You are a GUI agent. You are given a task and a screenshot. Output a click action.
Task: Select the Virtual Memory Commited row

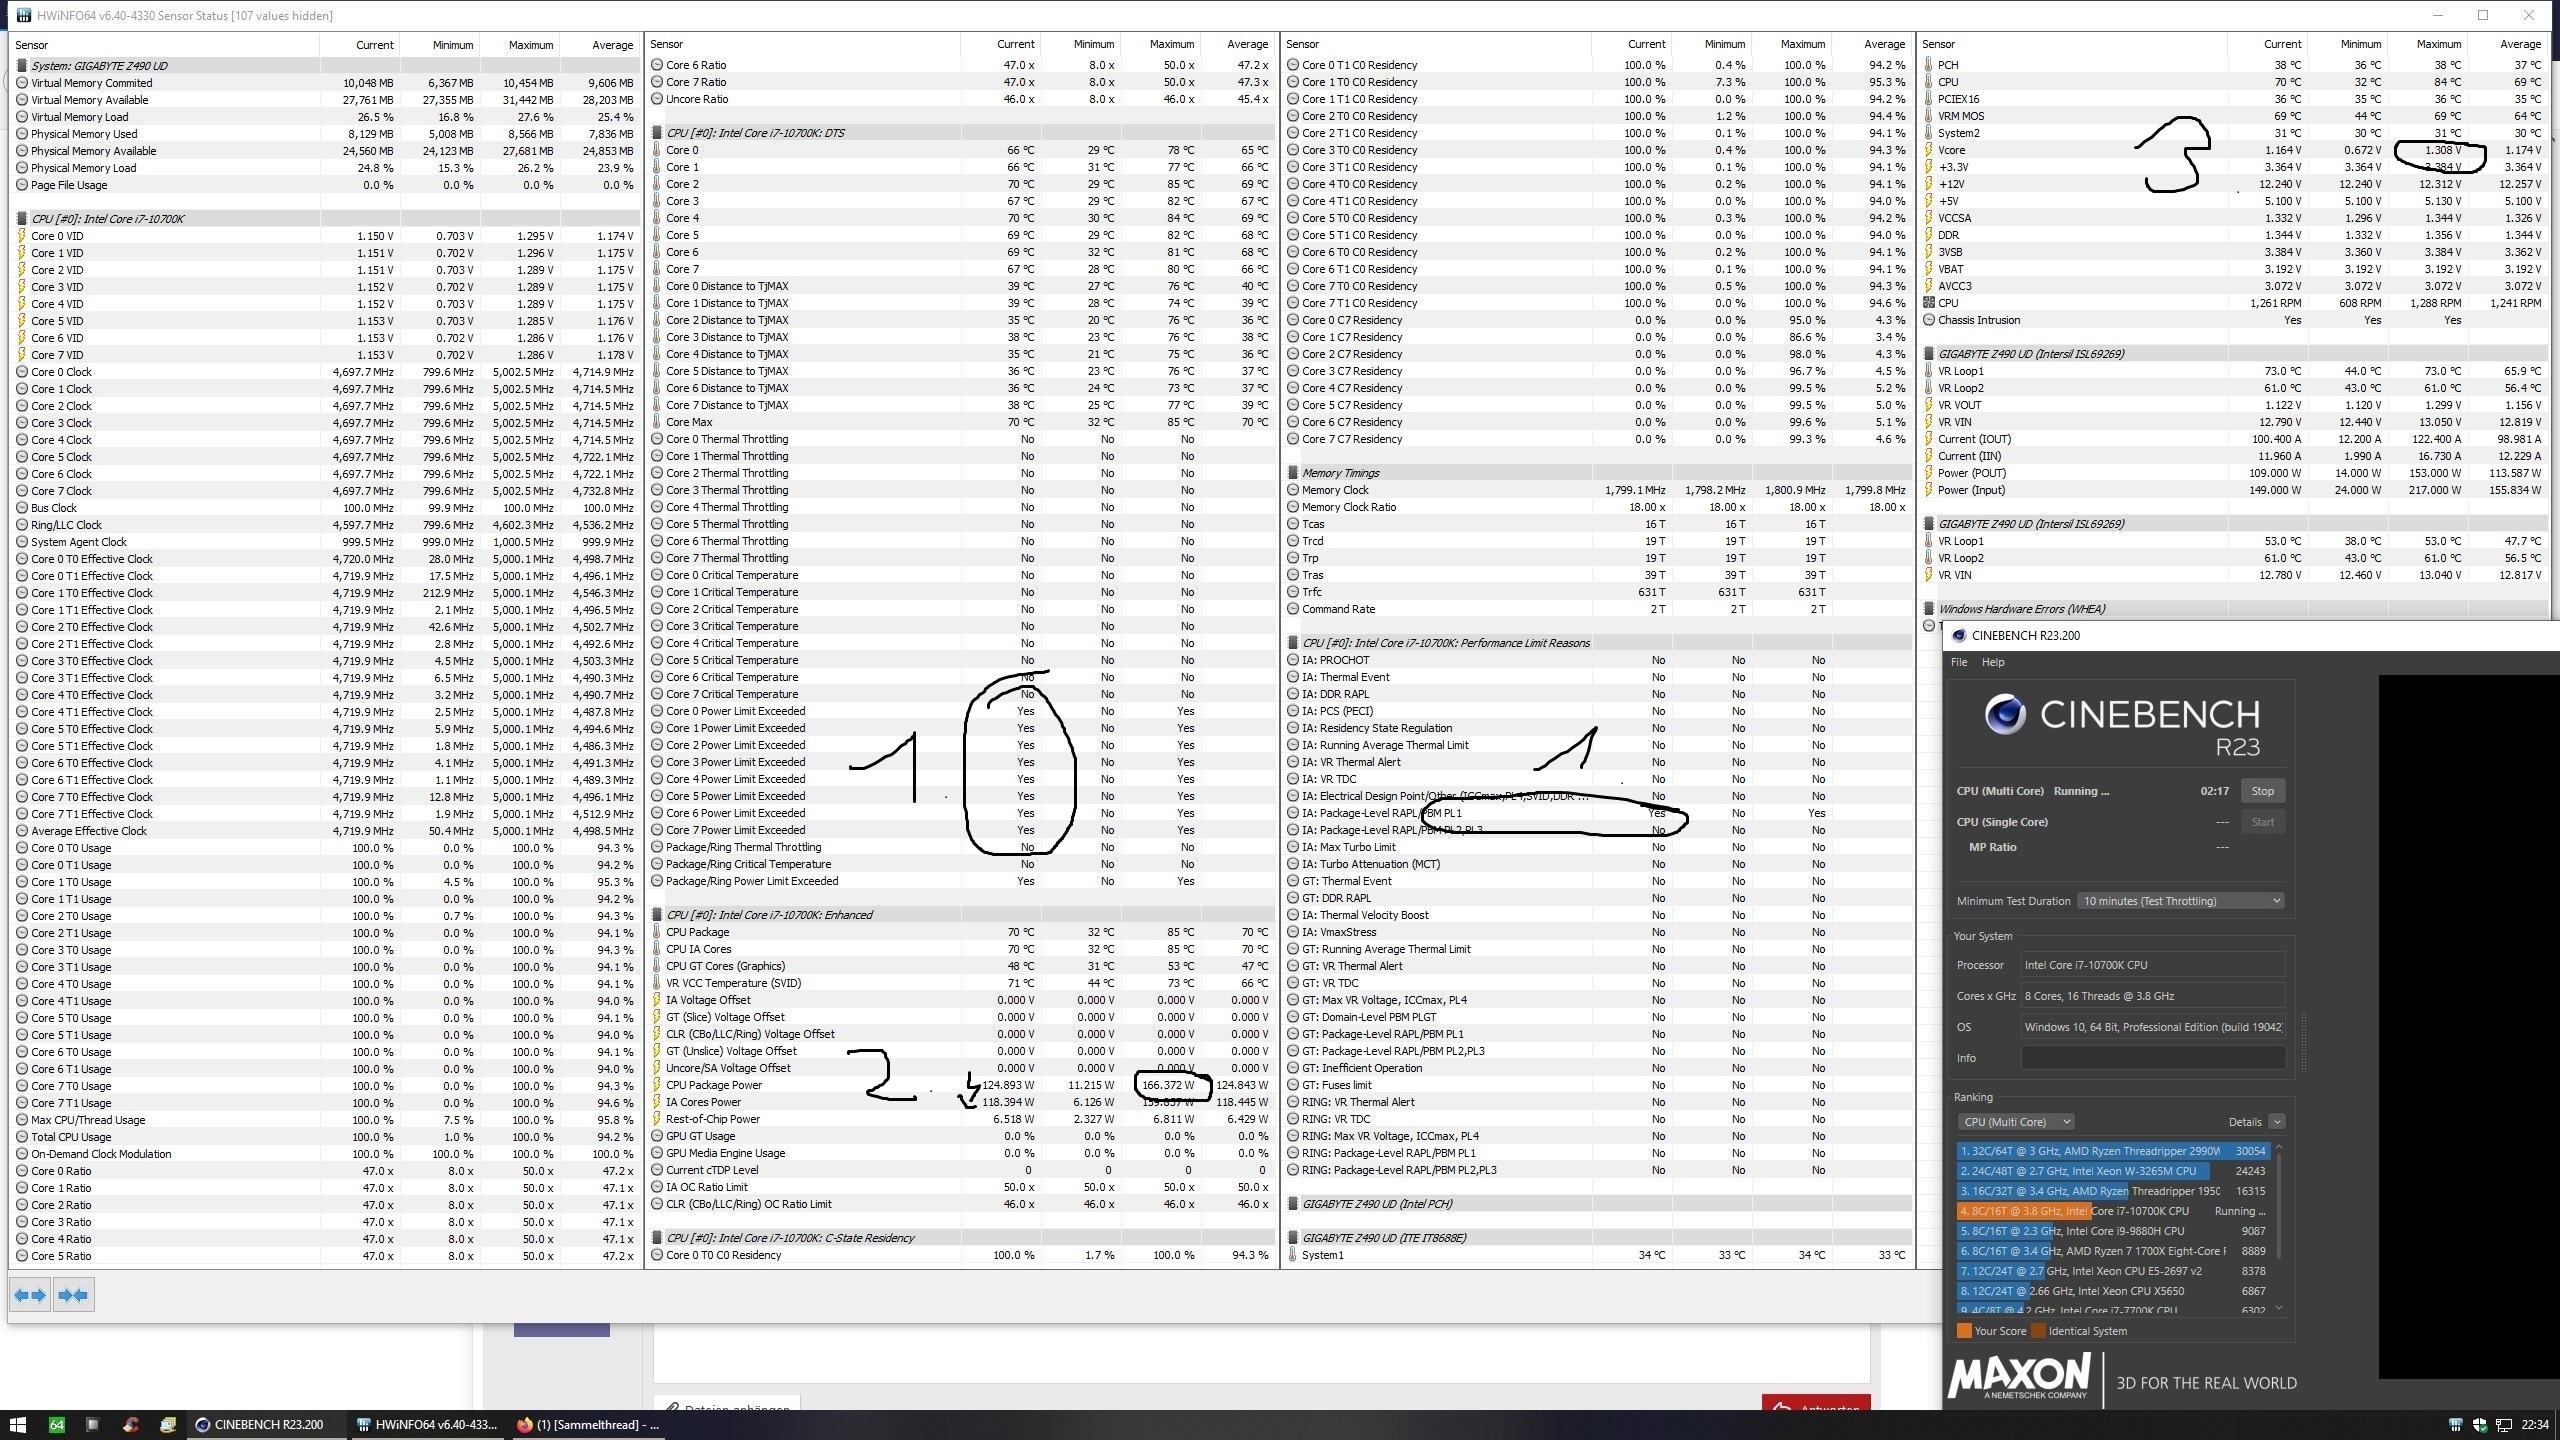point(325,83)
